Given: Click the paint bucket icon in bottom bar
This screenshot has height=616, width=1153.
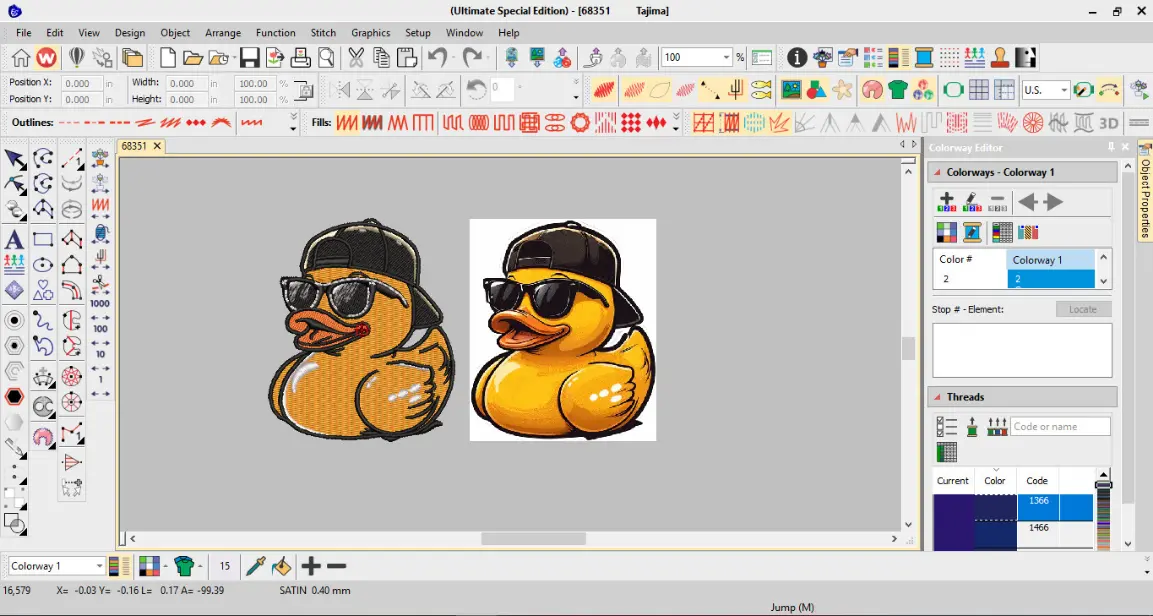Looking at the screenshot, I should [282, 566].
